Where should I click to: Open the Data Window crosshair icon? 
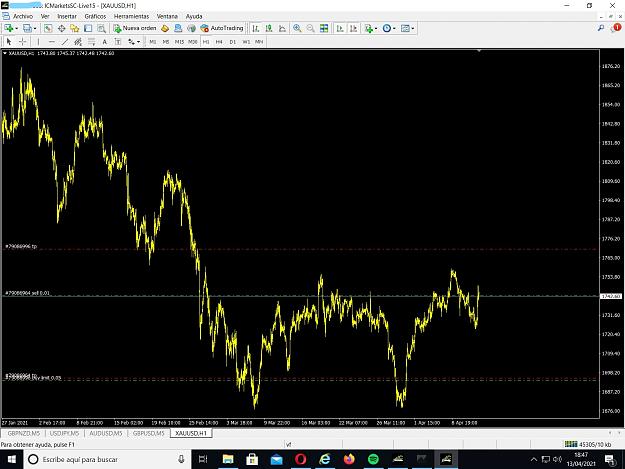61,28
